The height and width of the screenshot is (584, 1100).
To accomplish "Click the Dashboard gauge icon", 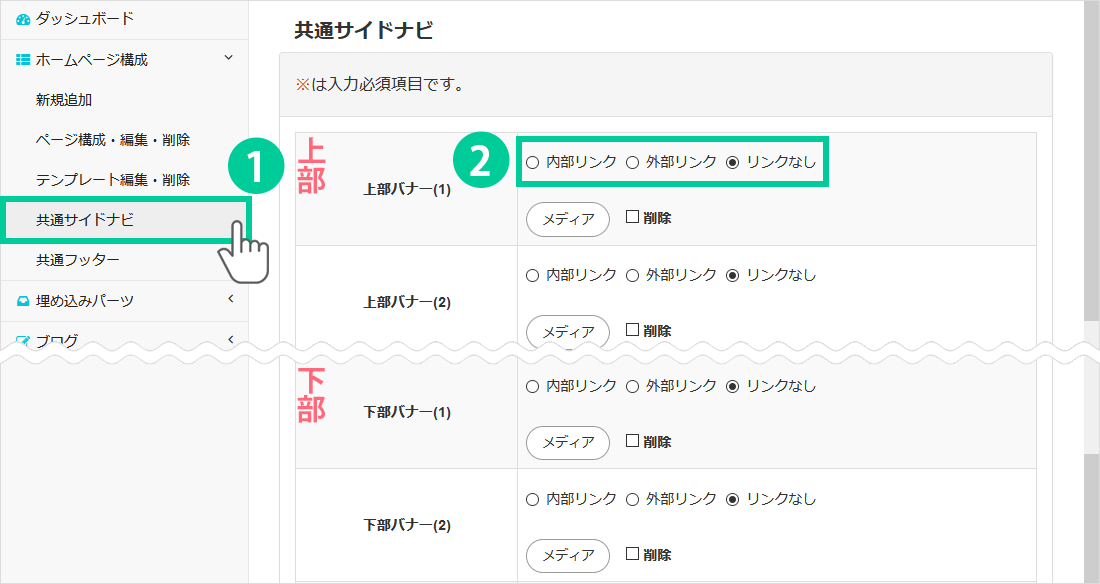I will point(23,19).
